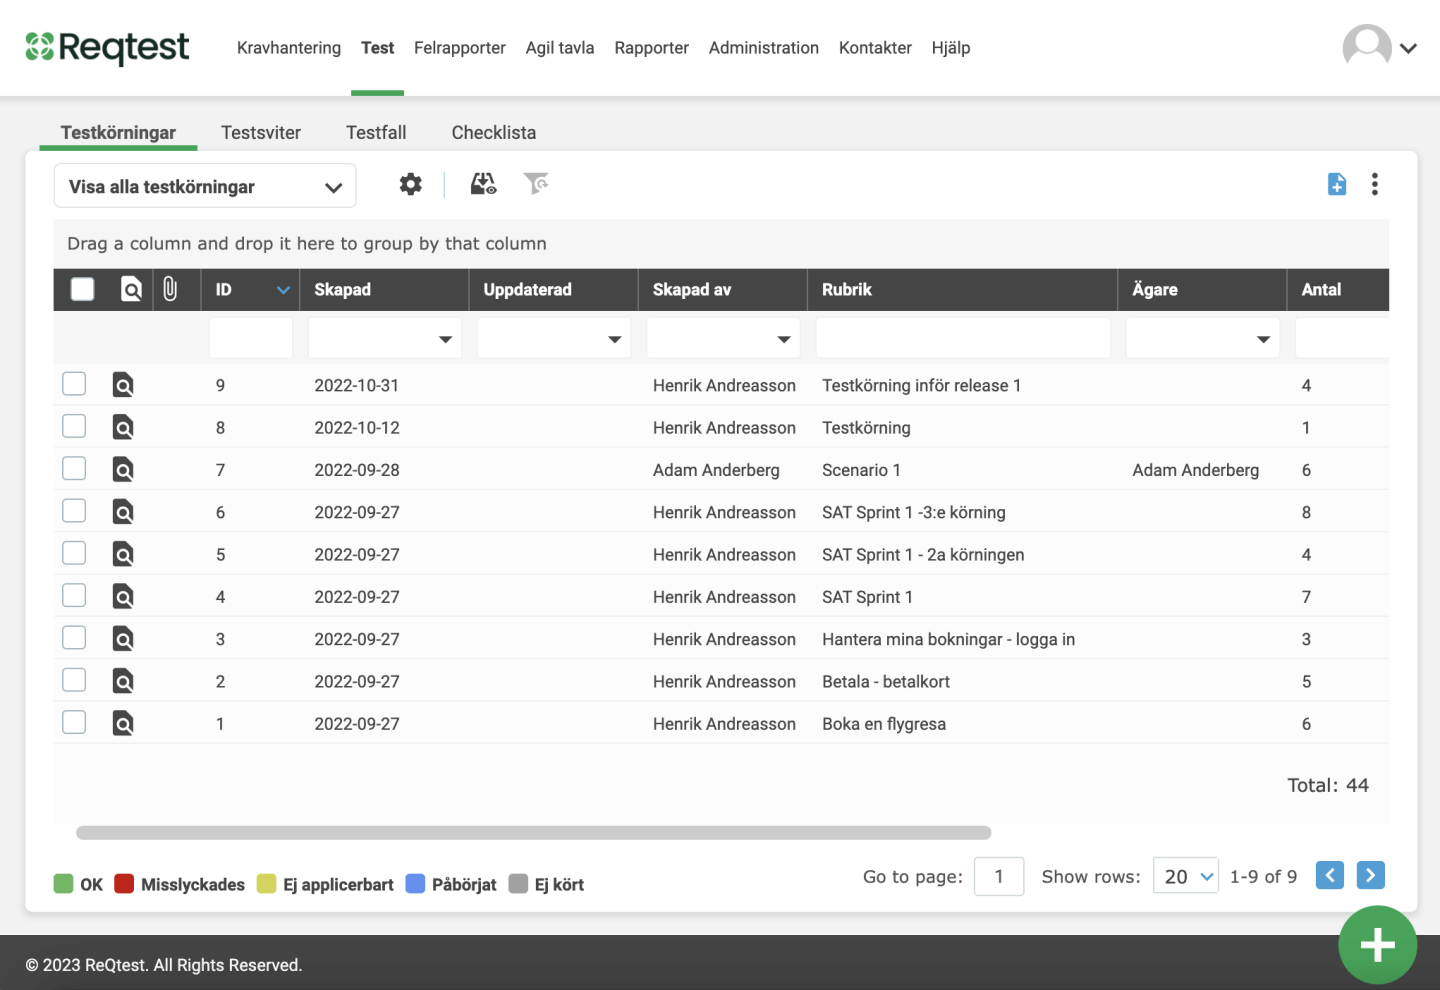Click the export test runs icon
This screenshot has height=990, width=1440.
pos(483,184)
